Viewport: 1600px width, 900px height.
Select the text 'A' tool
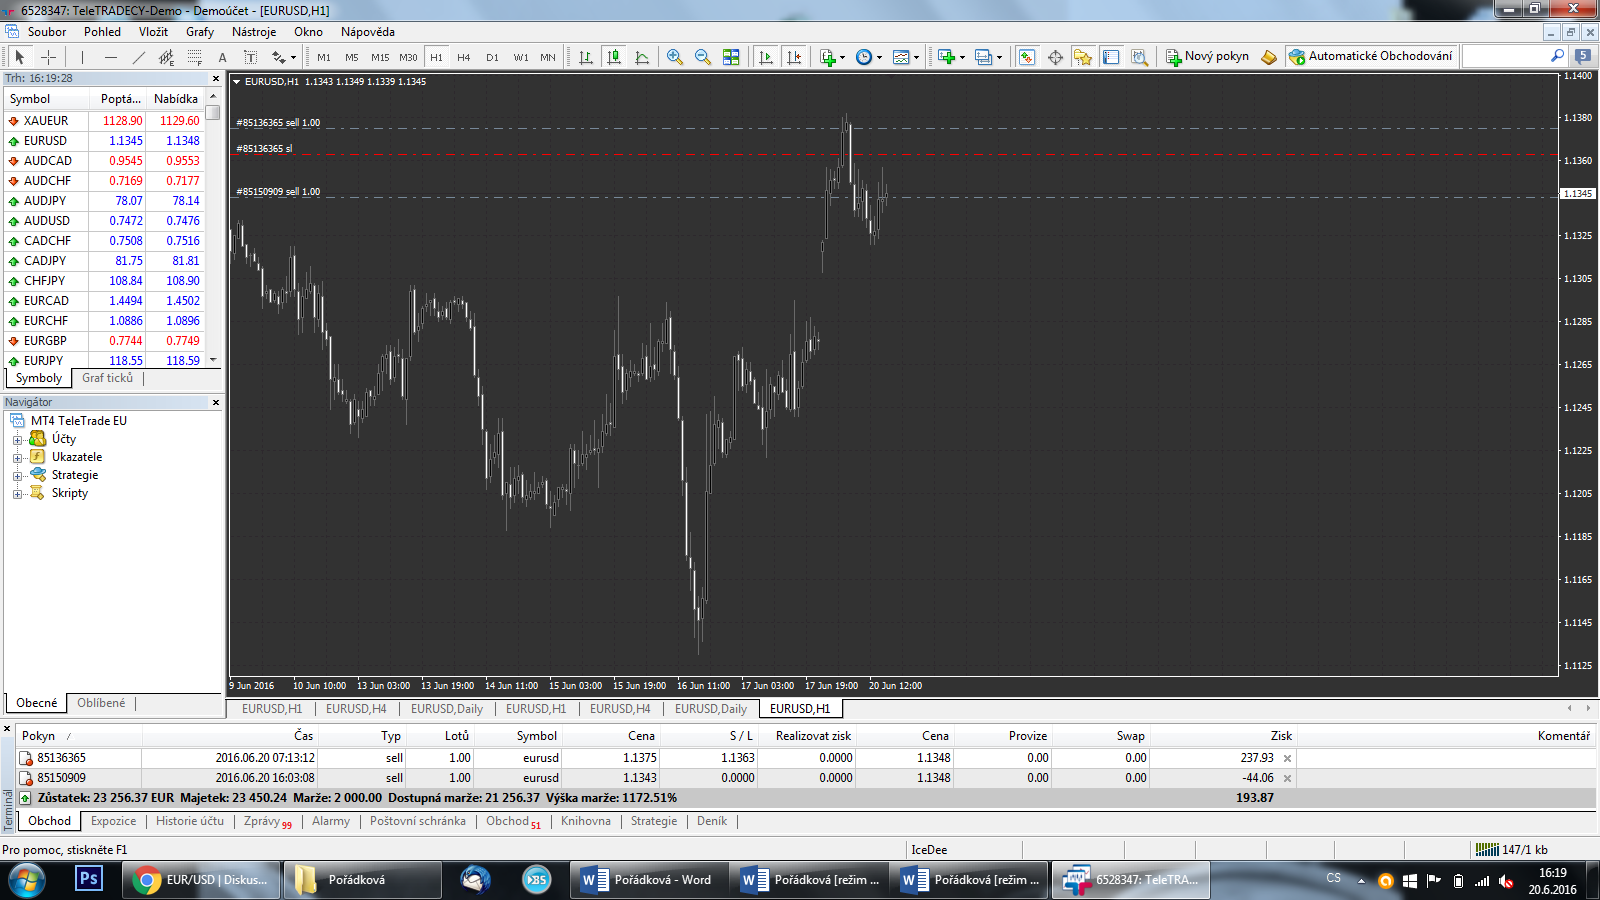pyautogui.click(x=222, y=57)
